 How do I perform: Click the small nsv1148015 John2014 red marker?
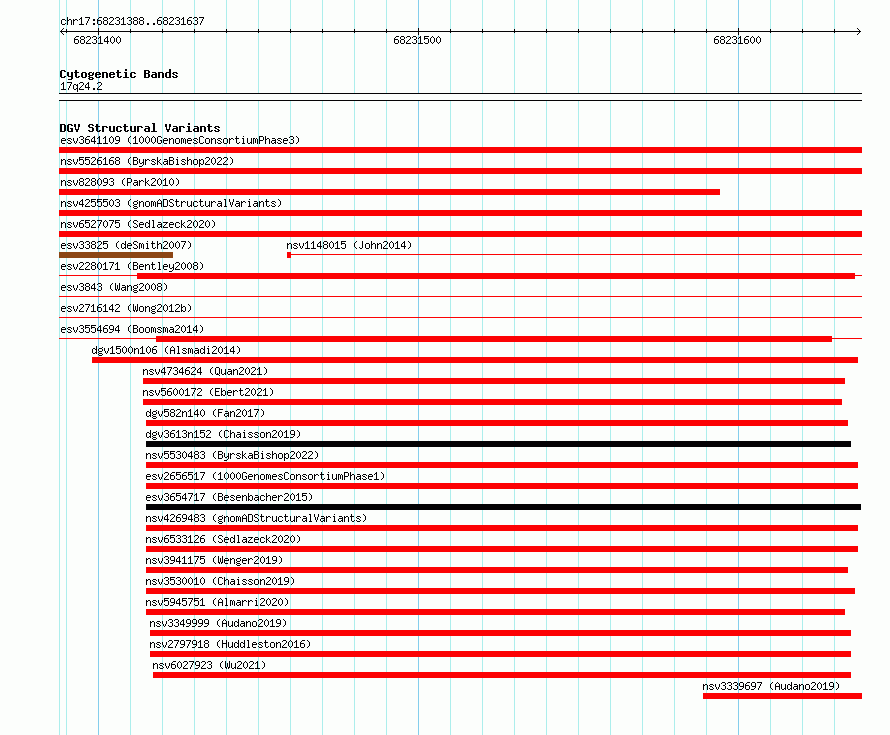[289, 255]
